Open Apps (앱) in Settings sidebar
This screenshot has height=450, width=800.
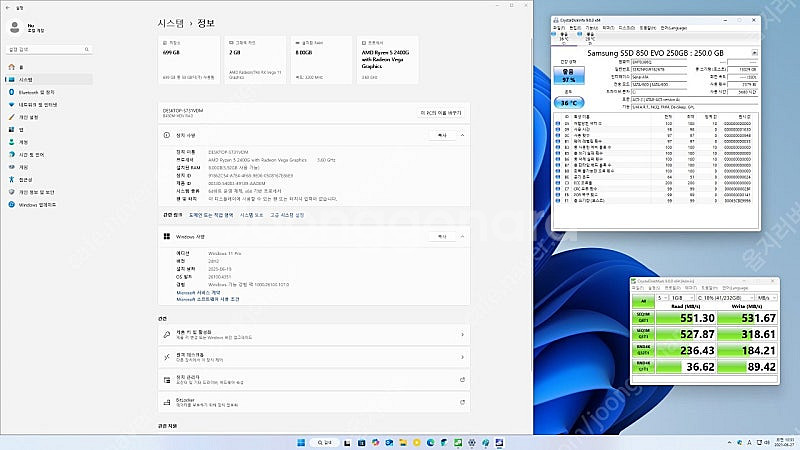(48, 130)
